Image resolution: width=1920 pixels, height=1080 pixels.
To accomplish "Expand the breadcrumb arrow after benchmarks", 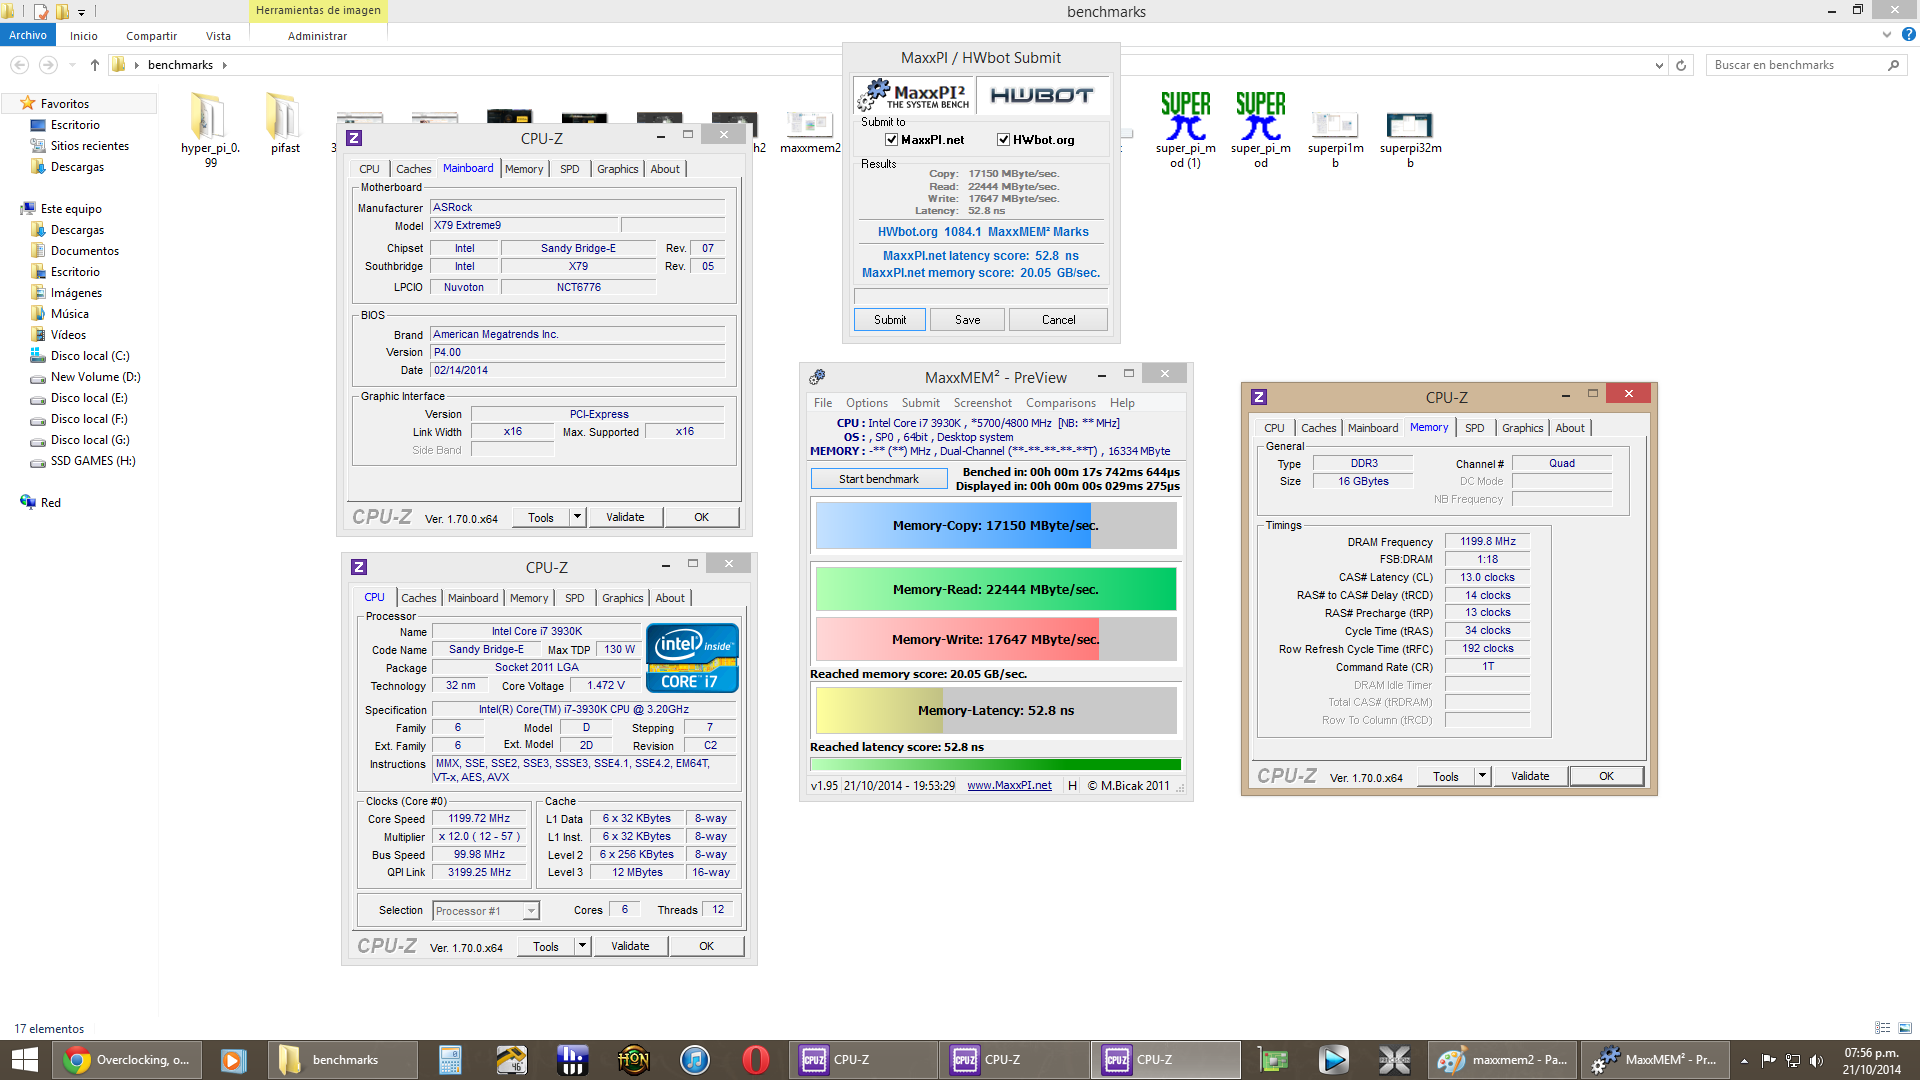I will point(224,65).
